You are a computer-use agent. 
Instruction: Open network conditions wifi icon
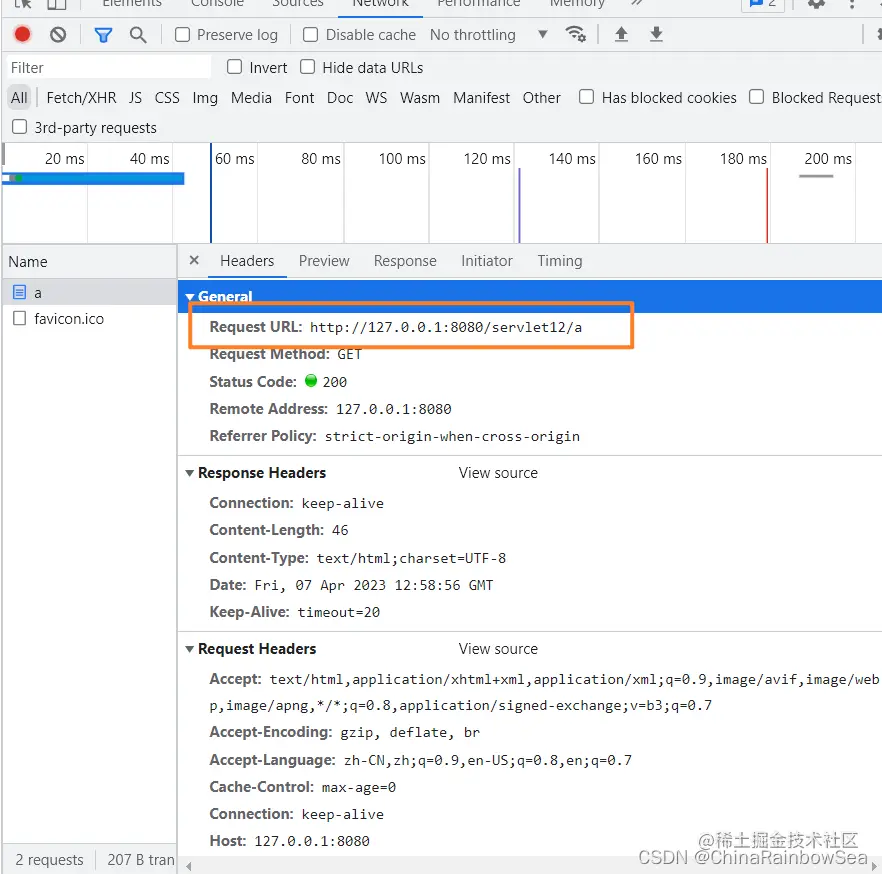click(x=575, y=34)
